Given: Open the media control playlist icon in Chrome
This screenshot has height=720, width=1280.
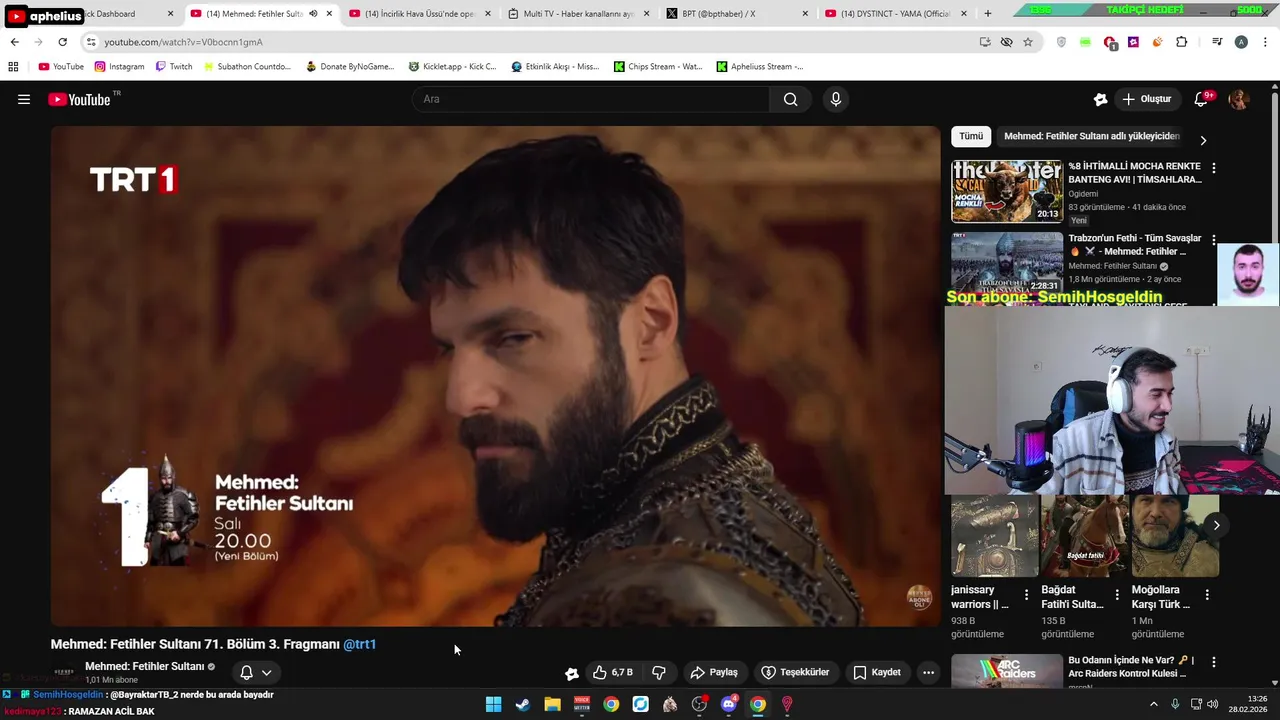Looking at the screenshot, I should pyautogui.click(x=1217, y=42).
